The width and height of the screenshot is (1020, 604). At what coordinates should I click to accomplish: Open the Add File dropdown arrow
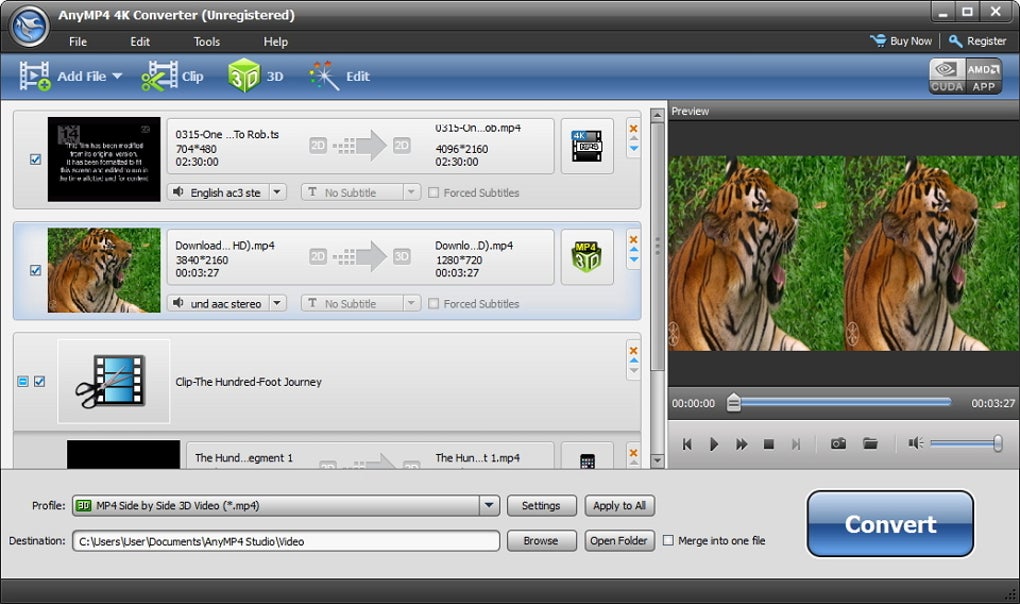point(117,76)
